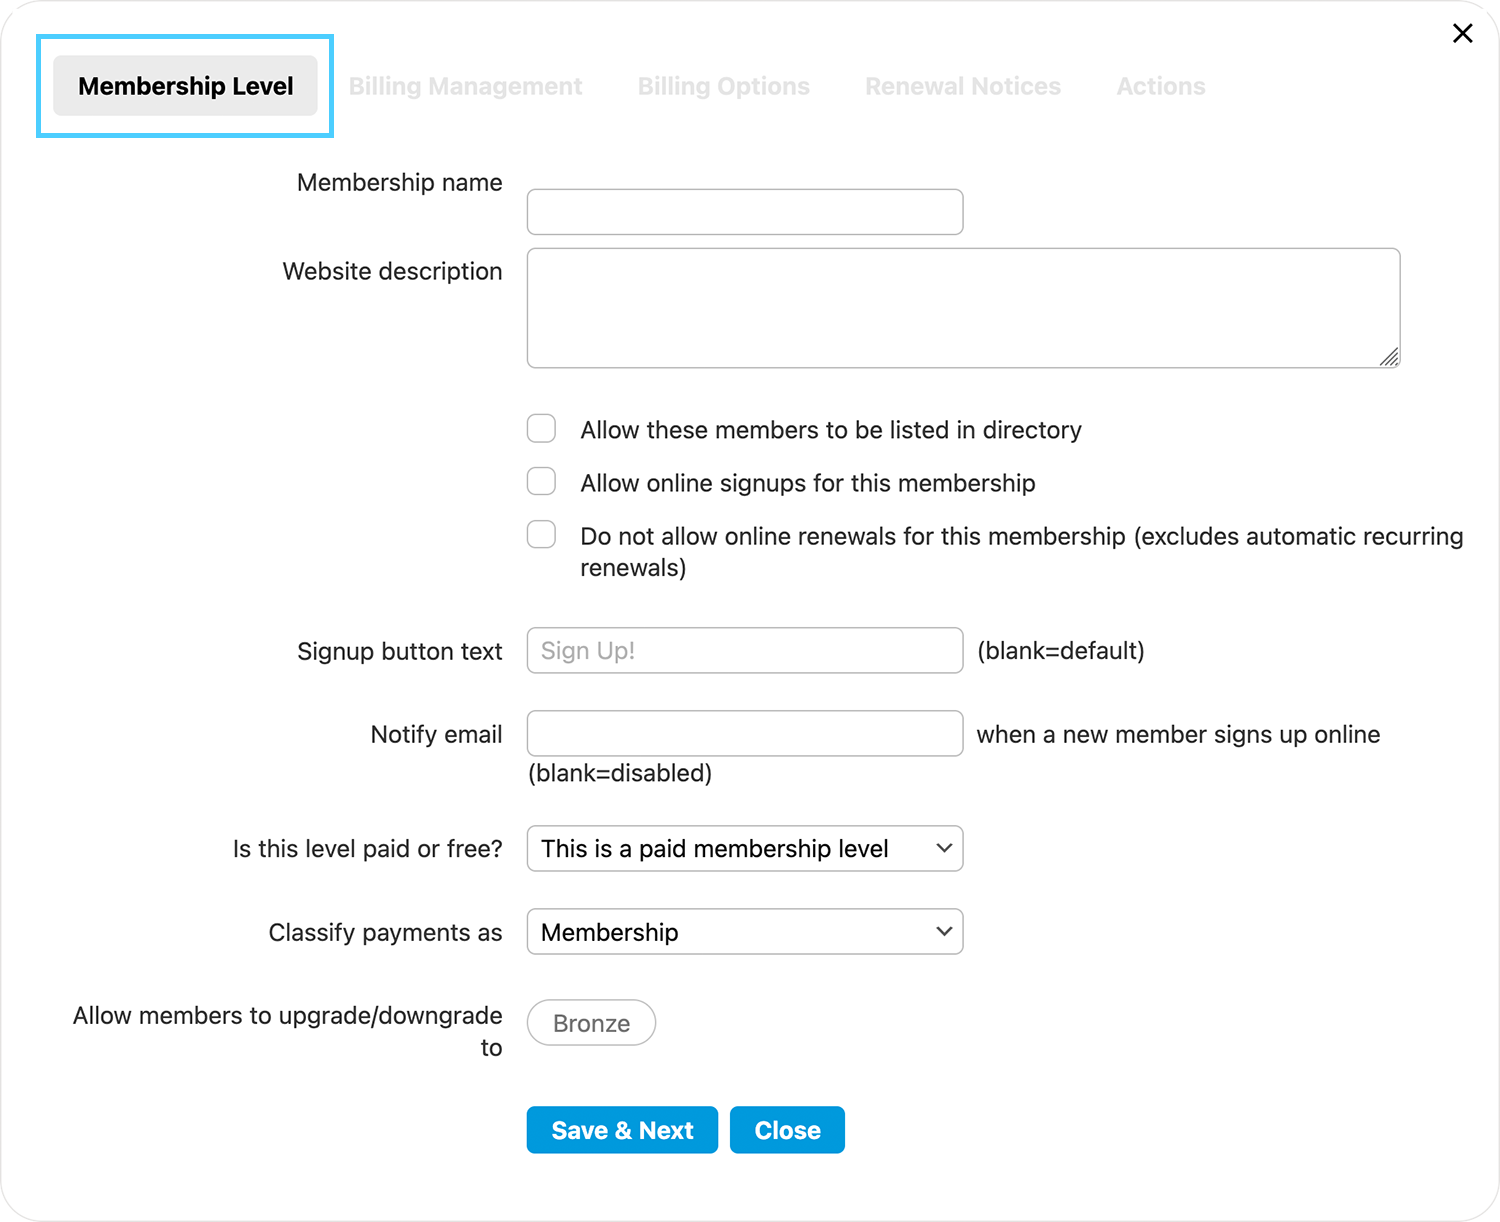The image size is (1500, 1222).
Task: Check Allow online signups for this membership
Action: [541, 482]
